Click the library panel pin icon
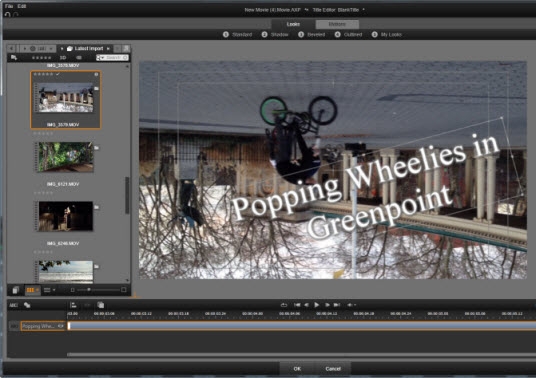Screen dimensions: 536x378 pos(126,49)
